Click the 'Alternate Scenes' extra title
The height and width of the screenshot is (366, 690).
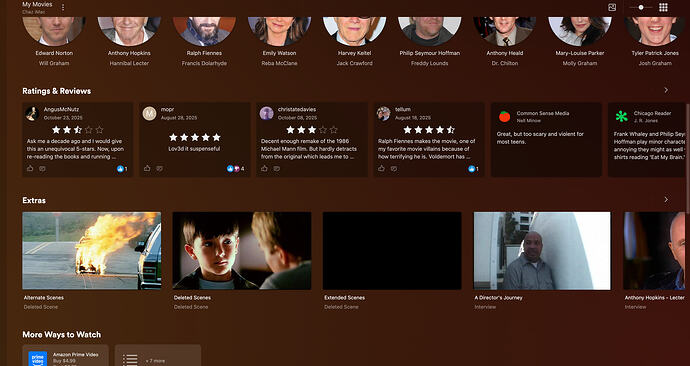(x=44, y=298)
